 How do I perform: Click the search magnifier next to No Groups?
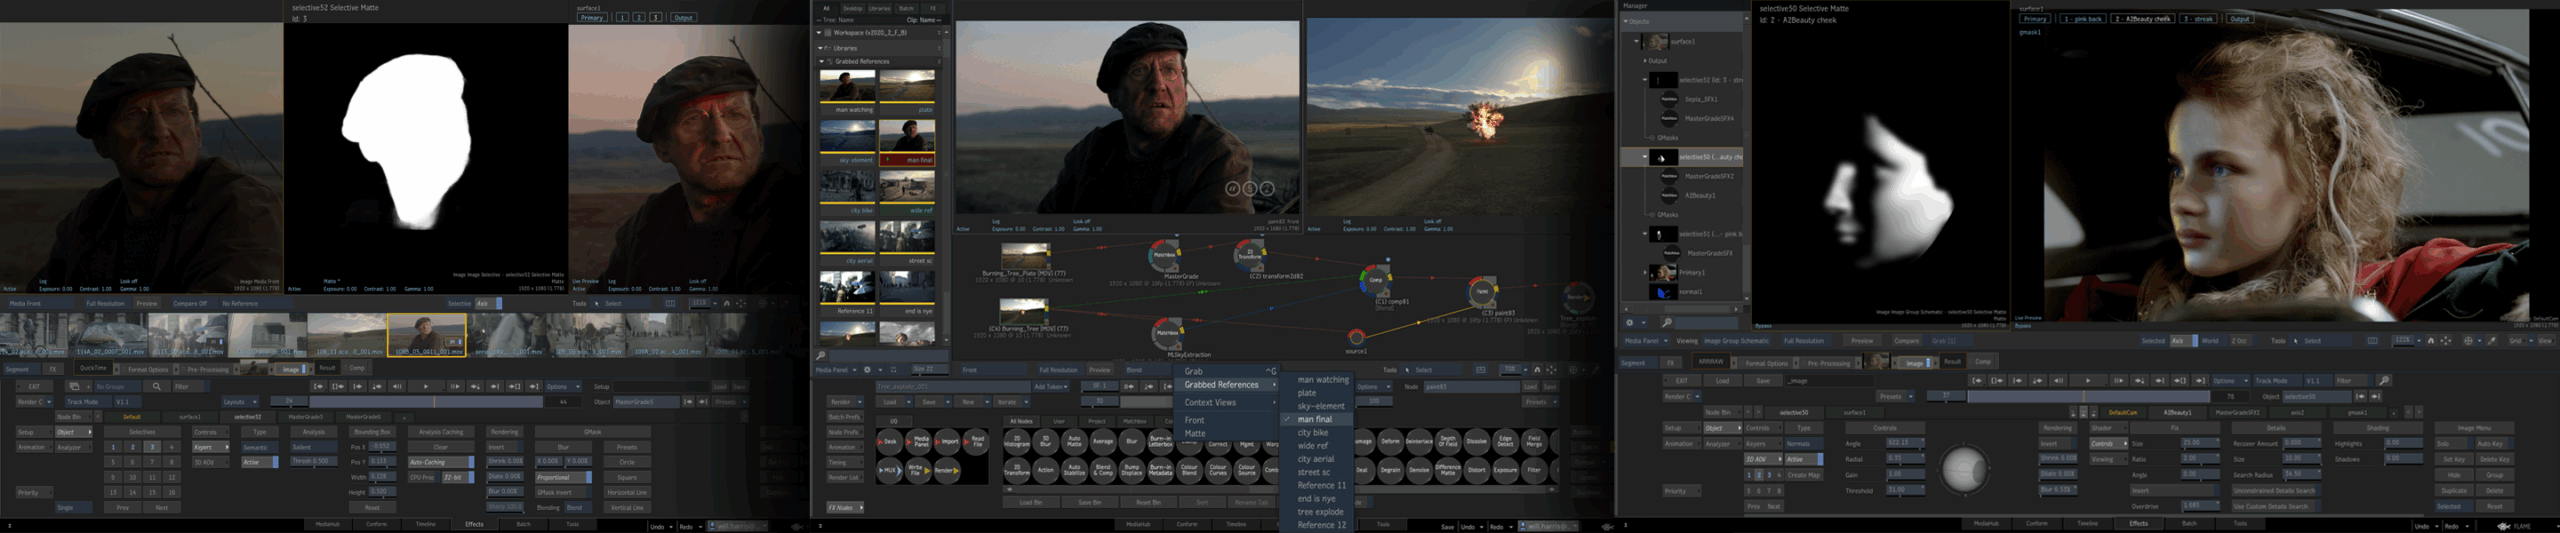point(156,386)
